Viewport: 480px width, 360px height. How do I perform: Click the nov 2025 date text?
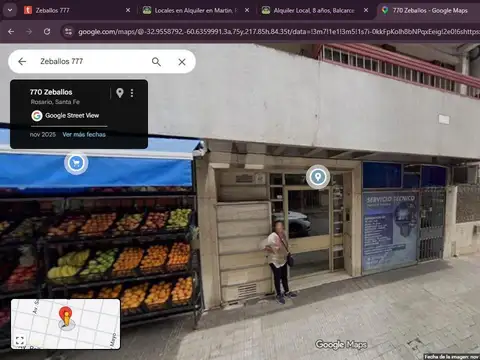43,135
